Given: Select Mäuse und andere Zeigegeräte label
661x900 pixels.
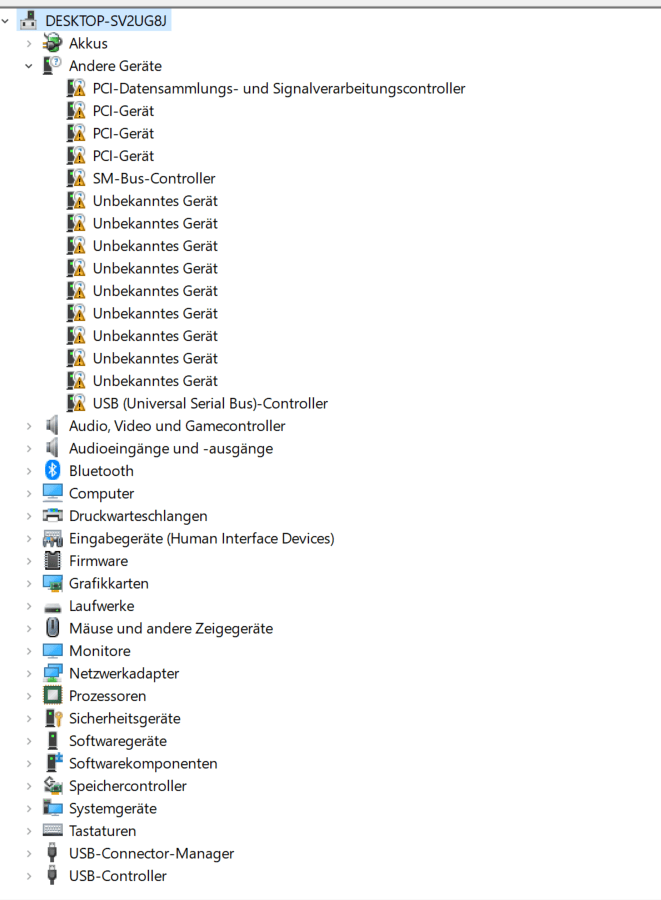Looking at the screenshot, I should (171, 629).
